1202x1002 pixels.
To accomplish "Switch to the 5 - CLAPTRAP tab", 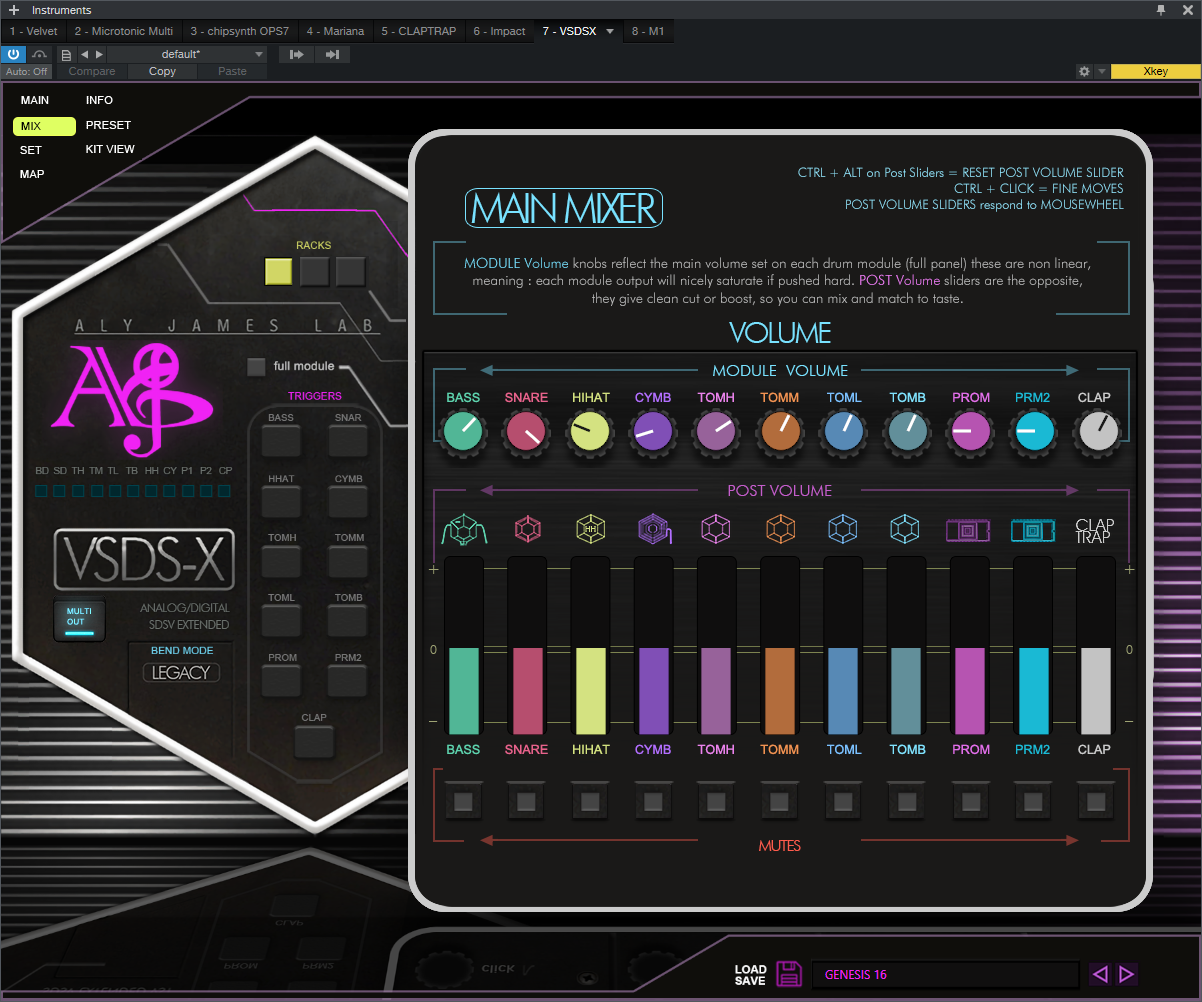I will (419, 31).
